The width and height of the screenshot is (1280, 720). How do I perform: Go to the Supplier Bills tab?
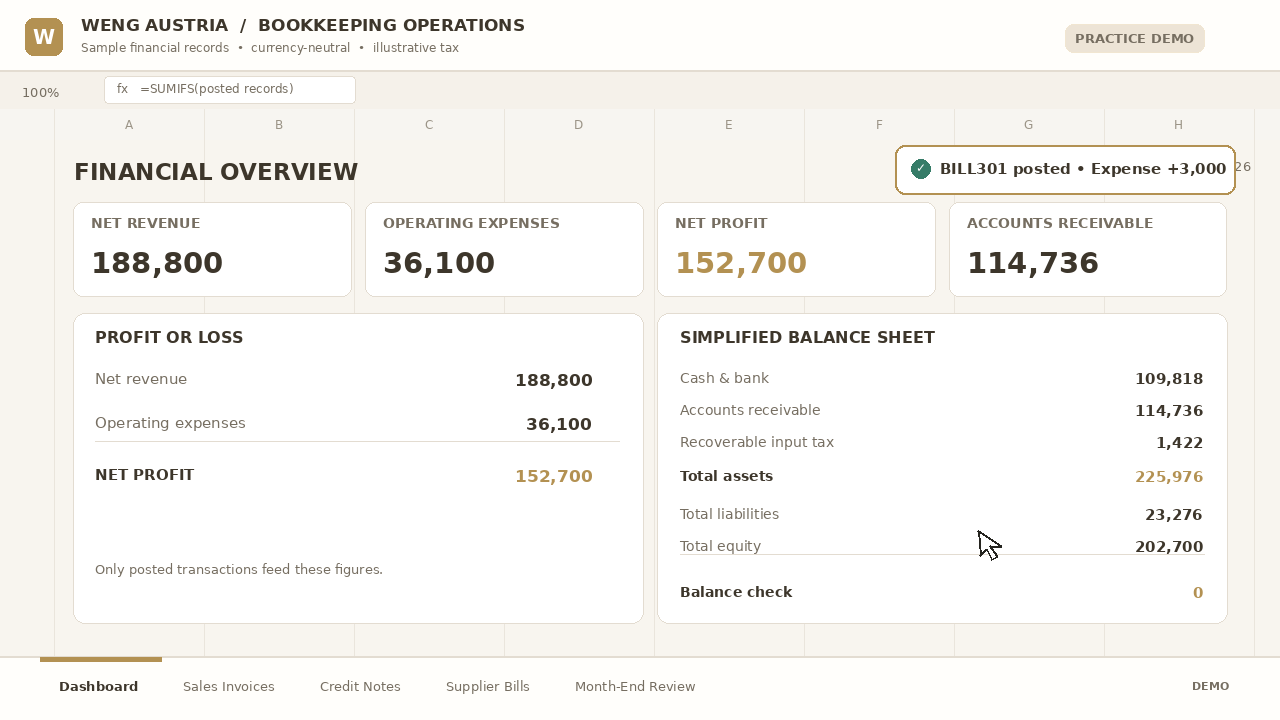point(488,687)
